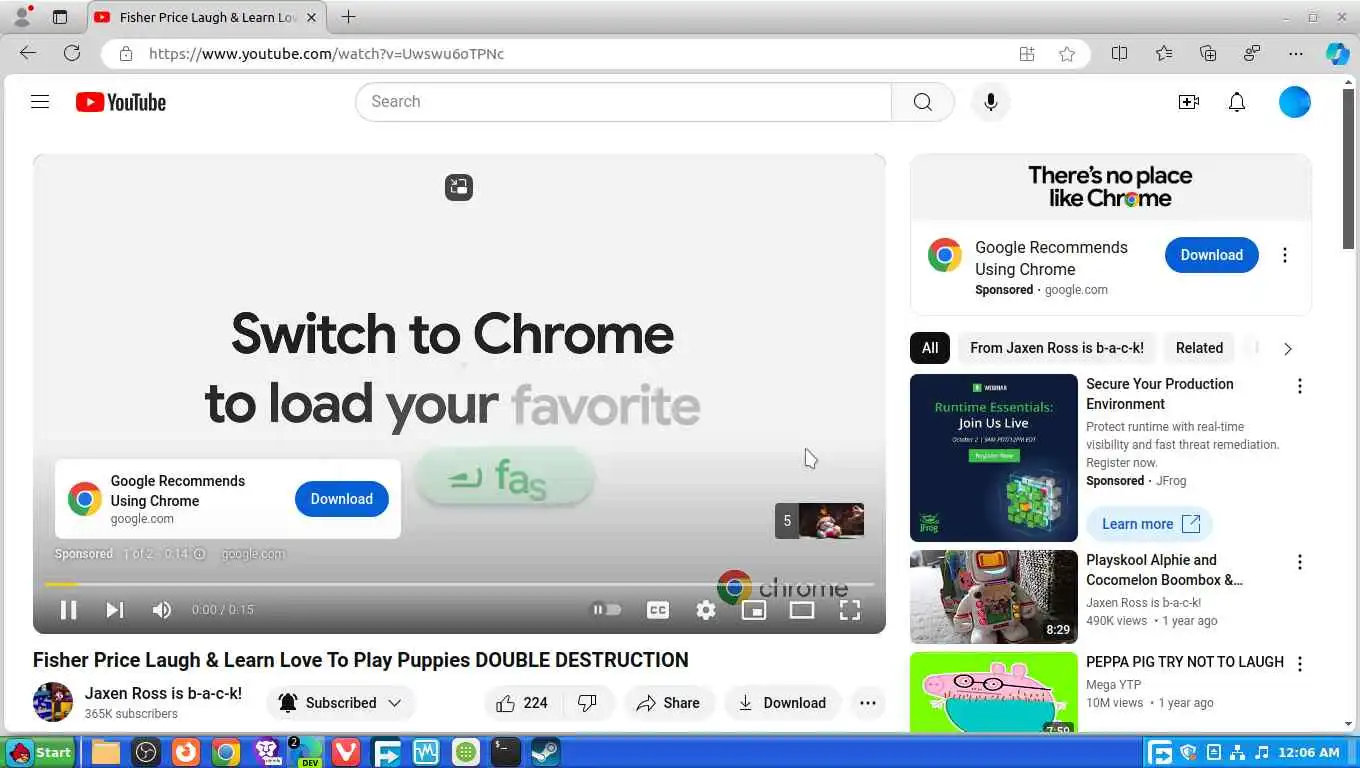Screen dimensions: 1360x768
Task: Open a new browser tab
Action: click(348, 17)
